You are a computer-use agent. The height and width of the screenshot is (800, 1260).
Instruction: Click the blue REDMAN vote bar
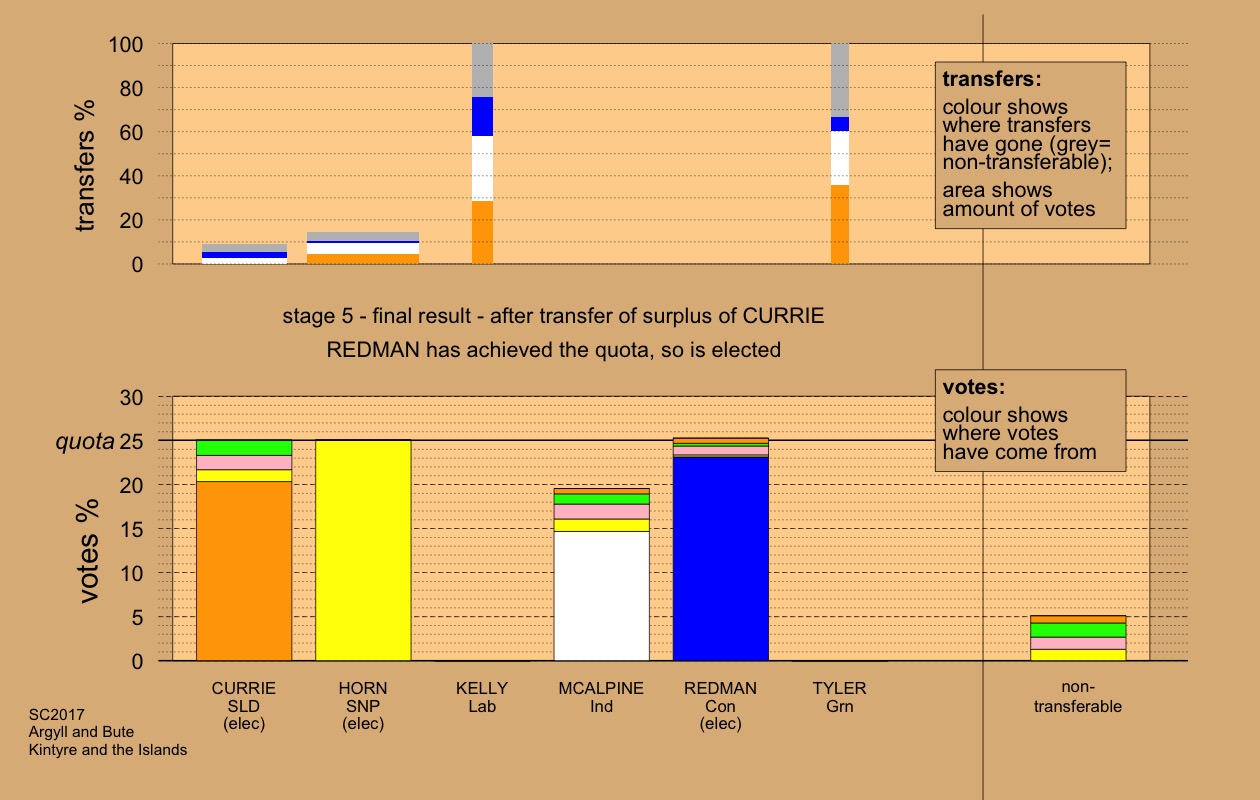coord(720,559)
